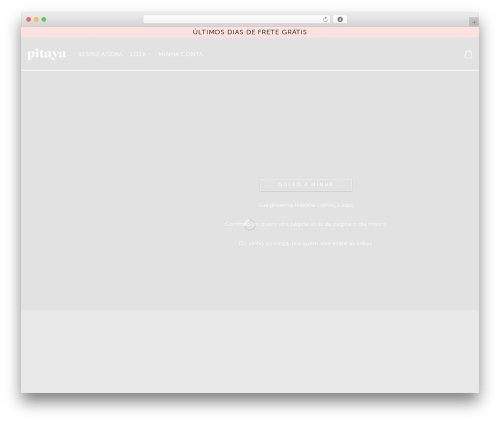This screenshot has height=423, width=500.
Task: Select text 'Do vinho ao cinza' line
Action: coord(305,243)
